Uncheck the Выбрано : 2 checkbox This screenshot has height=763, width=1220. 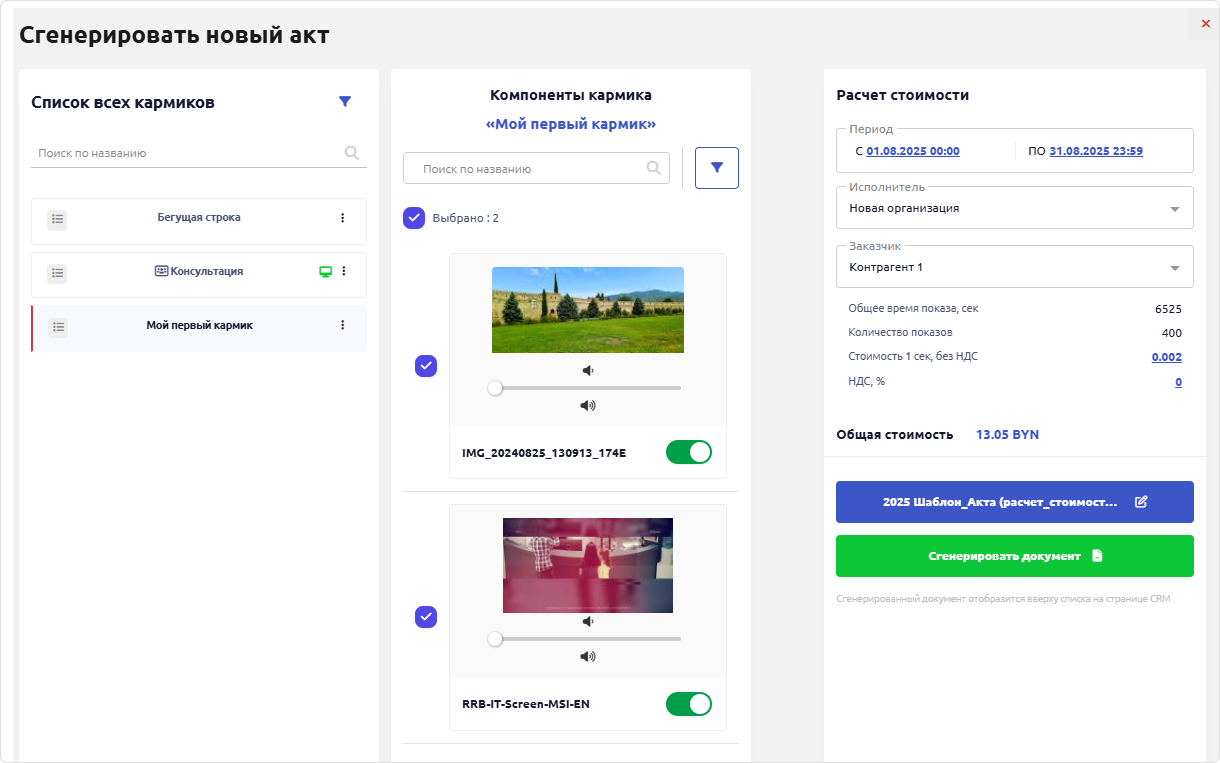[x=413, y=218]
